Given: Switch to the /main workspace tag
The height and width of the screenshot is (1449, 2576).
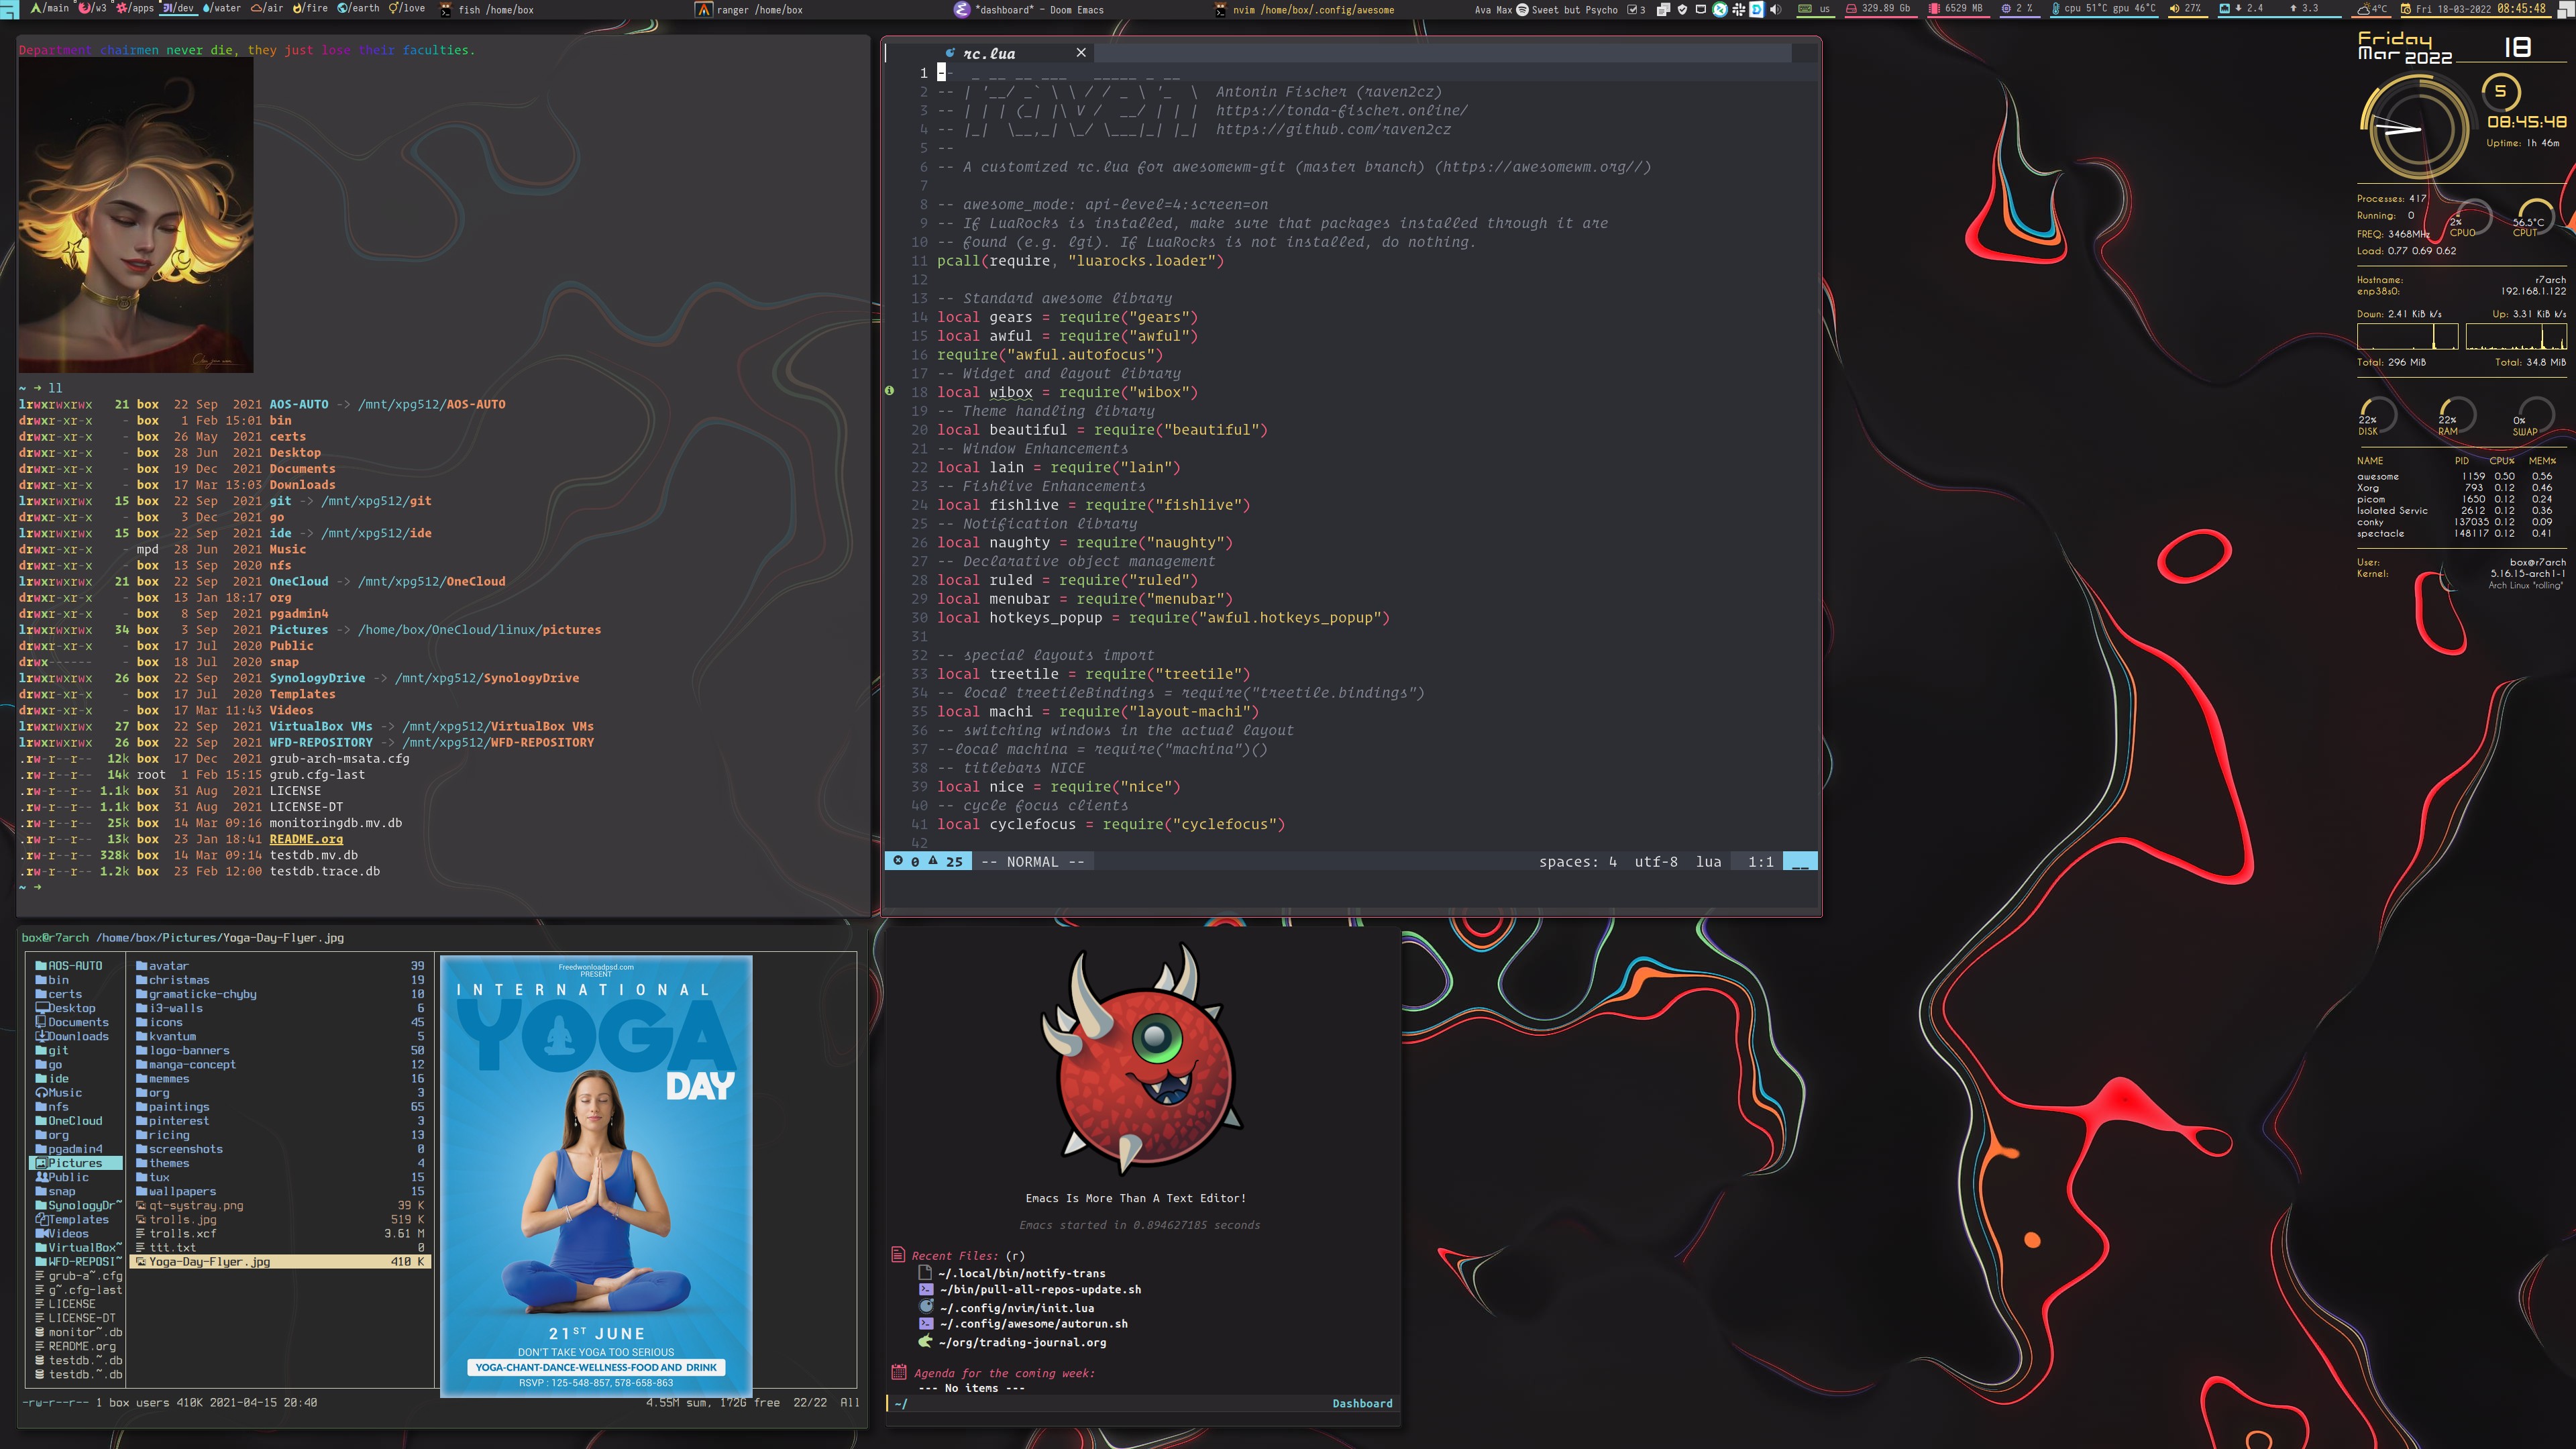Looking at the screenshot, I should pyautogui.click(x=50, y=9).
